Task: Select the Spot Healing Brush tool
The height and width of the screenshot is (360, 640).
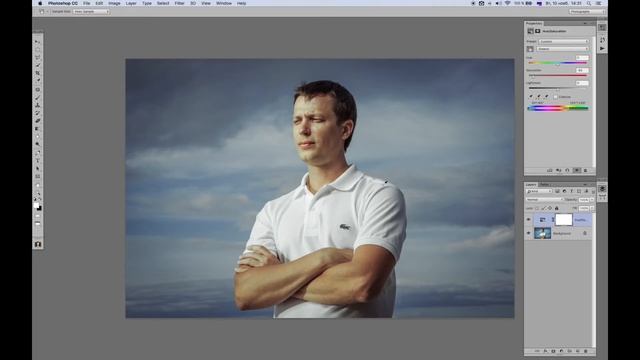Action: point(38,89)
